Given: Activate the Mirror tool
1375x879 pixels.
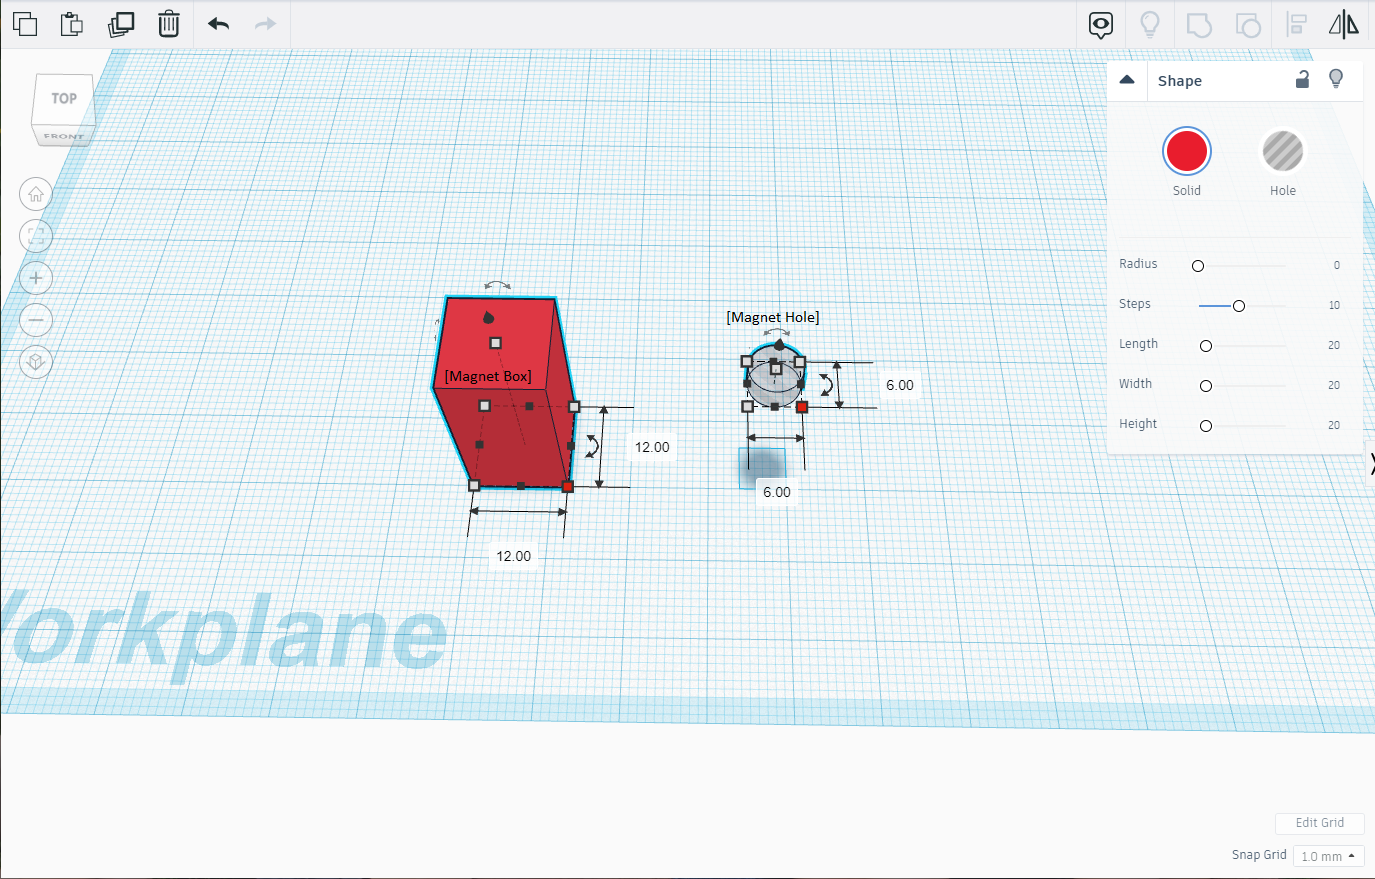Looking at the screenshot, I should tap(1344, 24).
